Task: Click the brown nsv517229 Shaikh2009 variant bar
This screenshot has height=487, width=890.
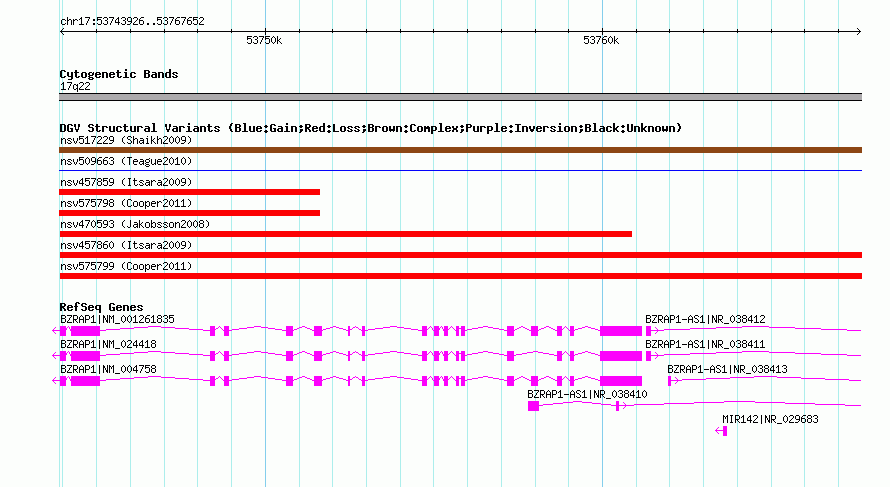Action: pos(460,150)
